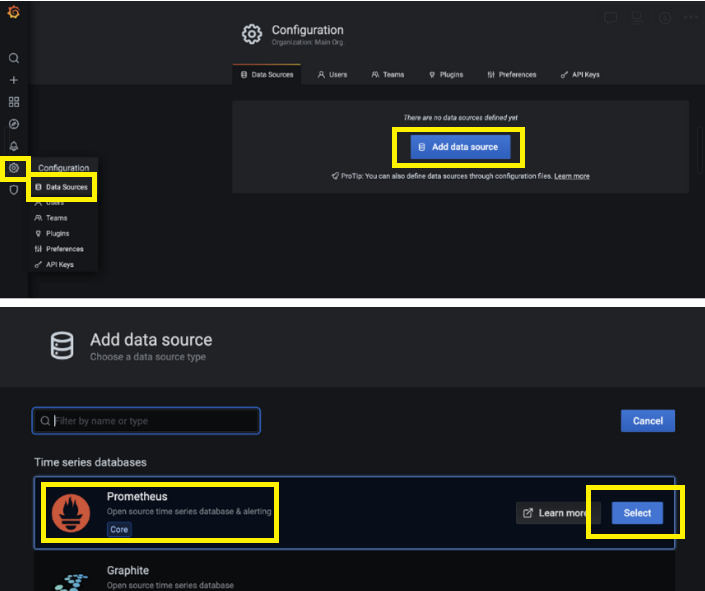Open the search icon in sidebar

point(14,58)
